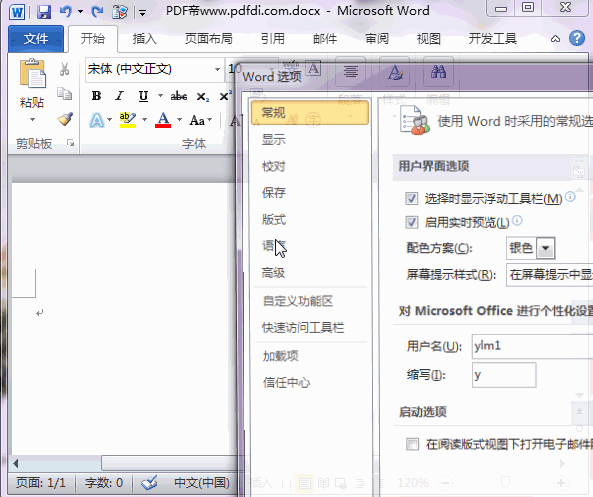Apply the yellow text highlight color
Screen dimensions: 593x497
click(127, 120)
